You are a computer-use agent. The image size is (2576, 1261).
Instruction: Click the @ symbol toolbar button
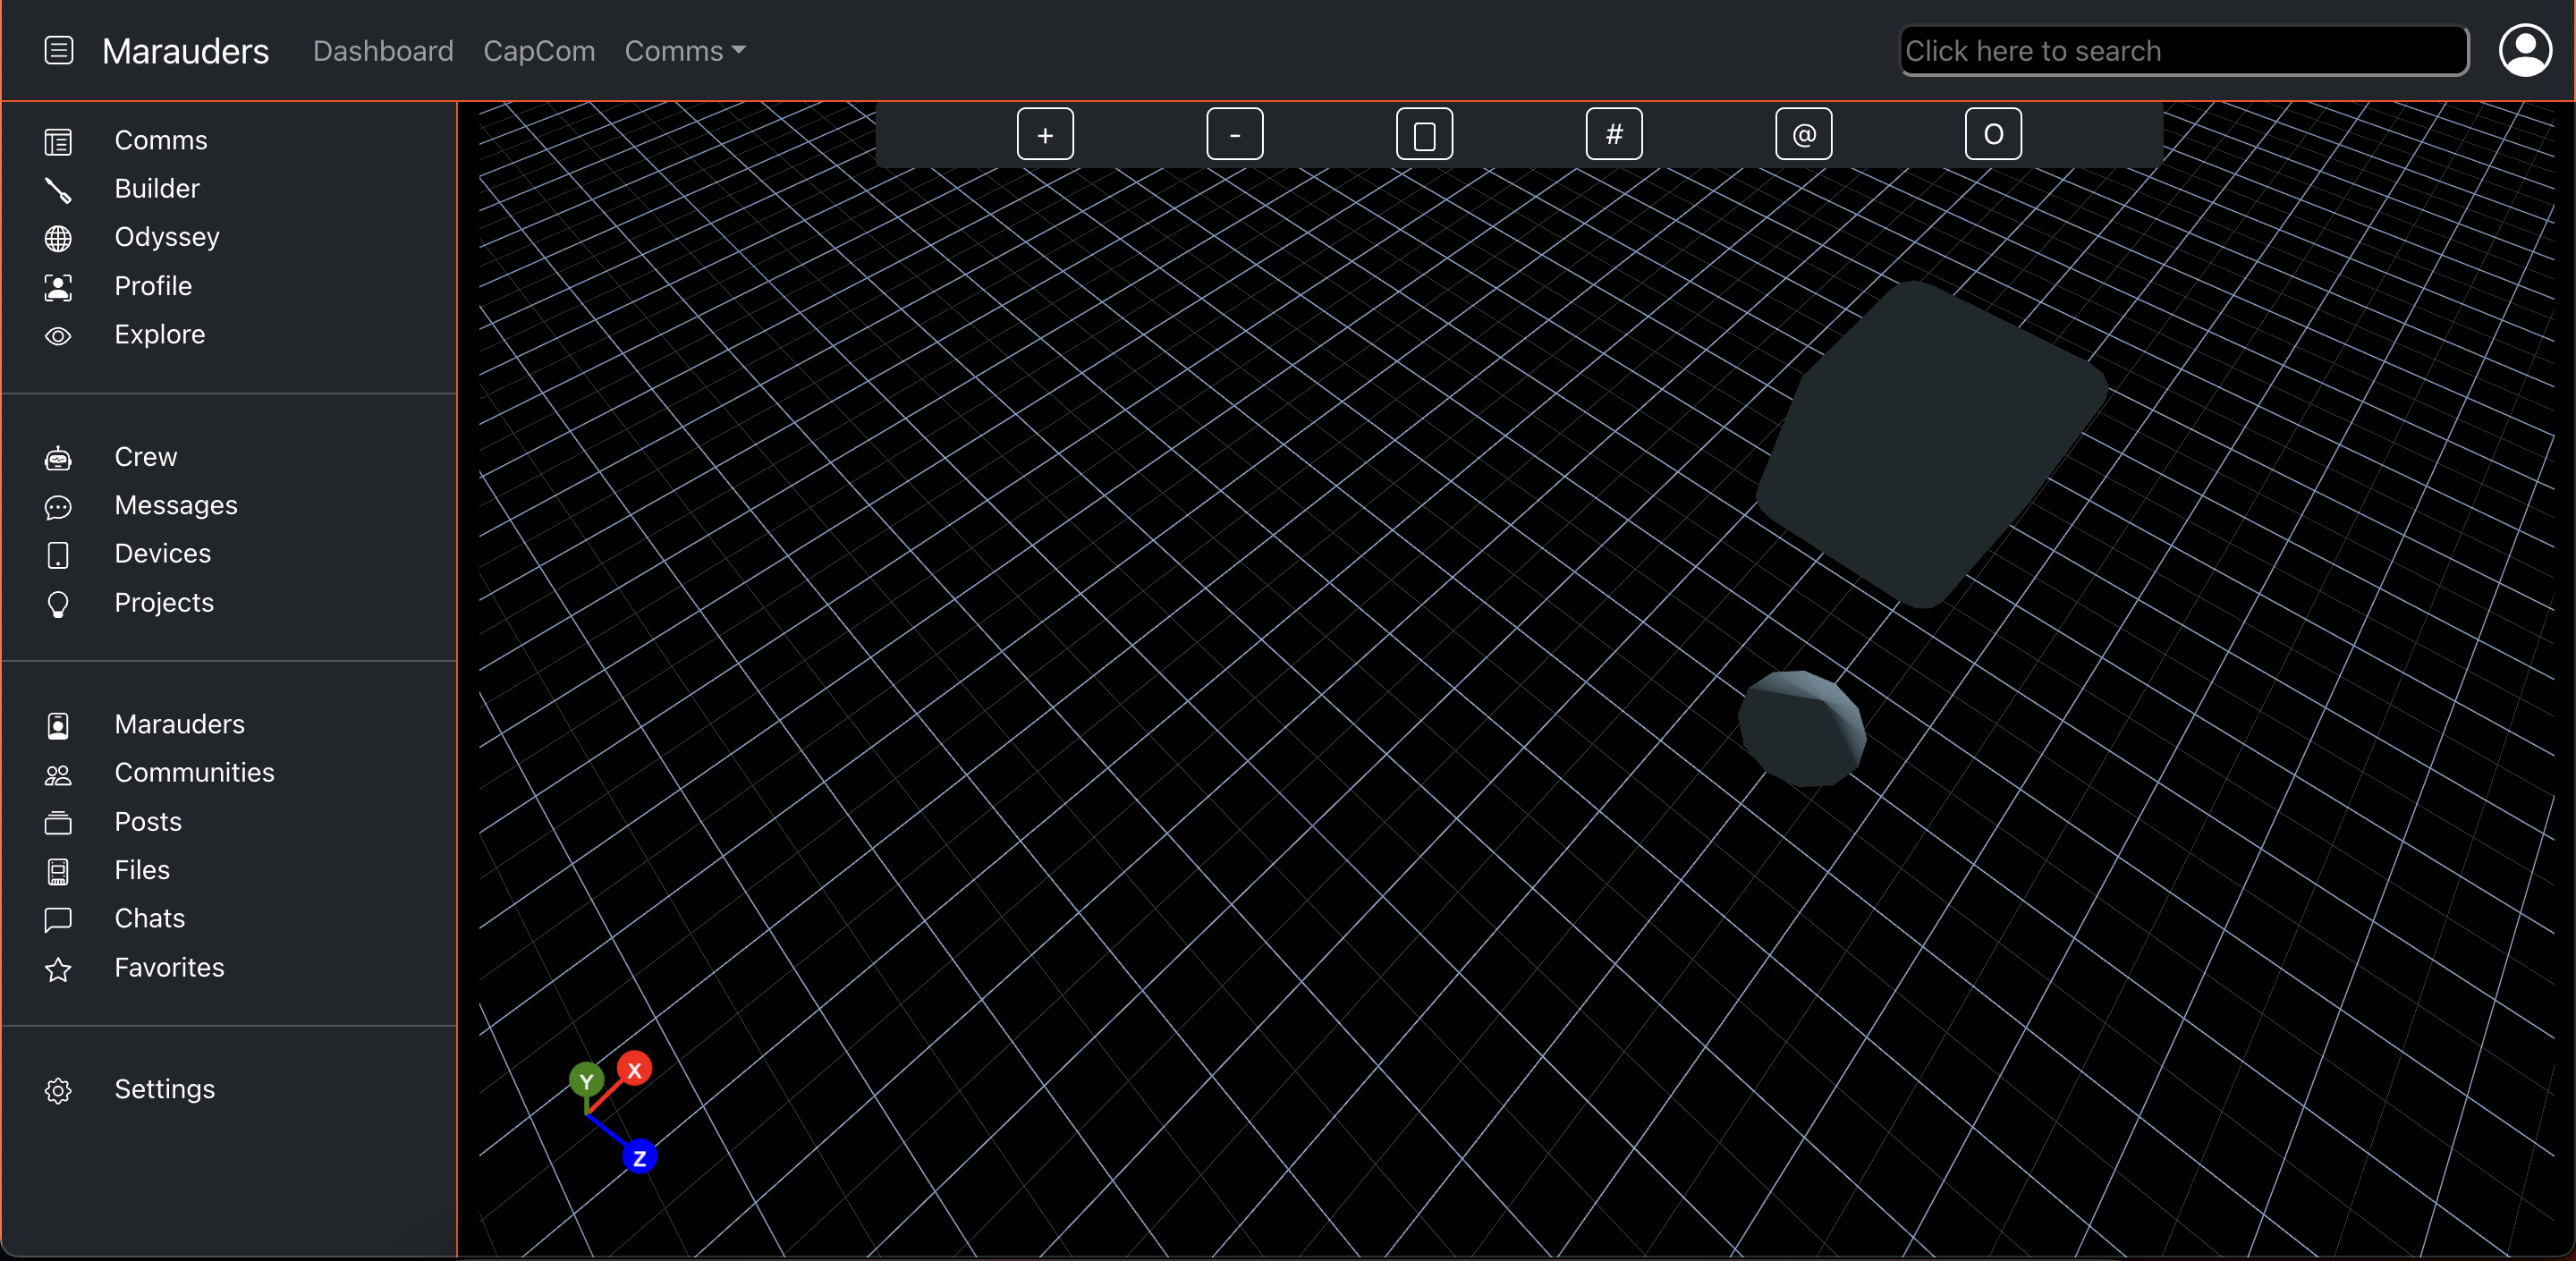(x=1803, y=134)
